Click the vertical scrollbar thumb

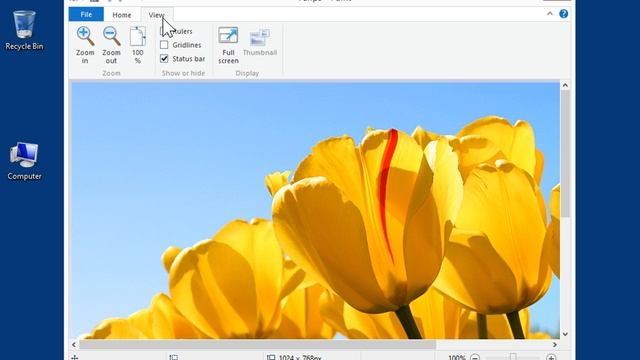pos(565,153)
